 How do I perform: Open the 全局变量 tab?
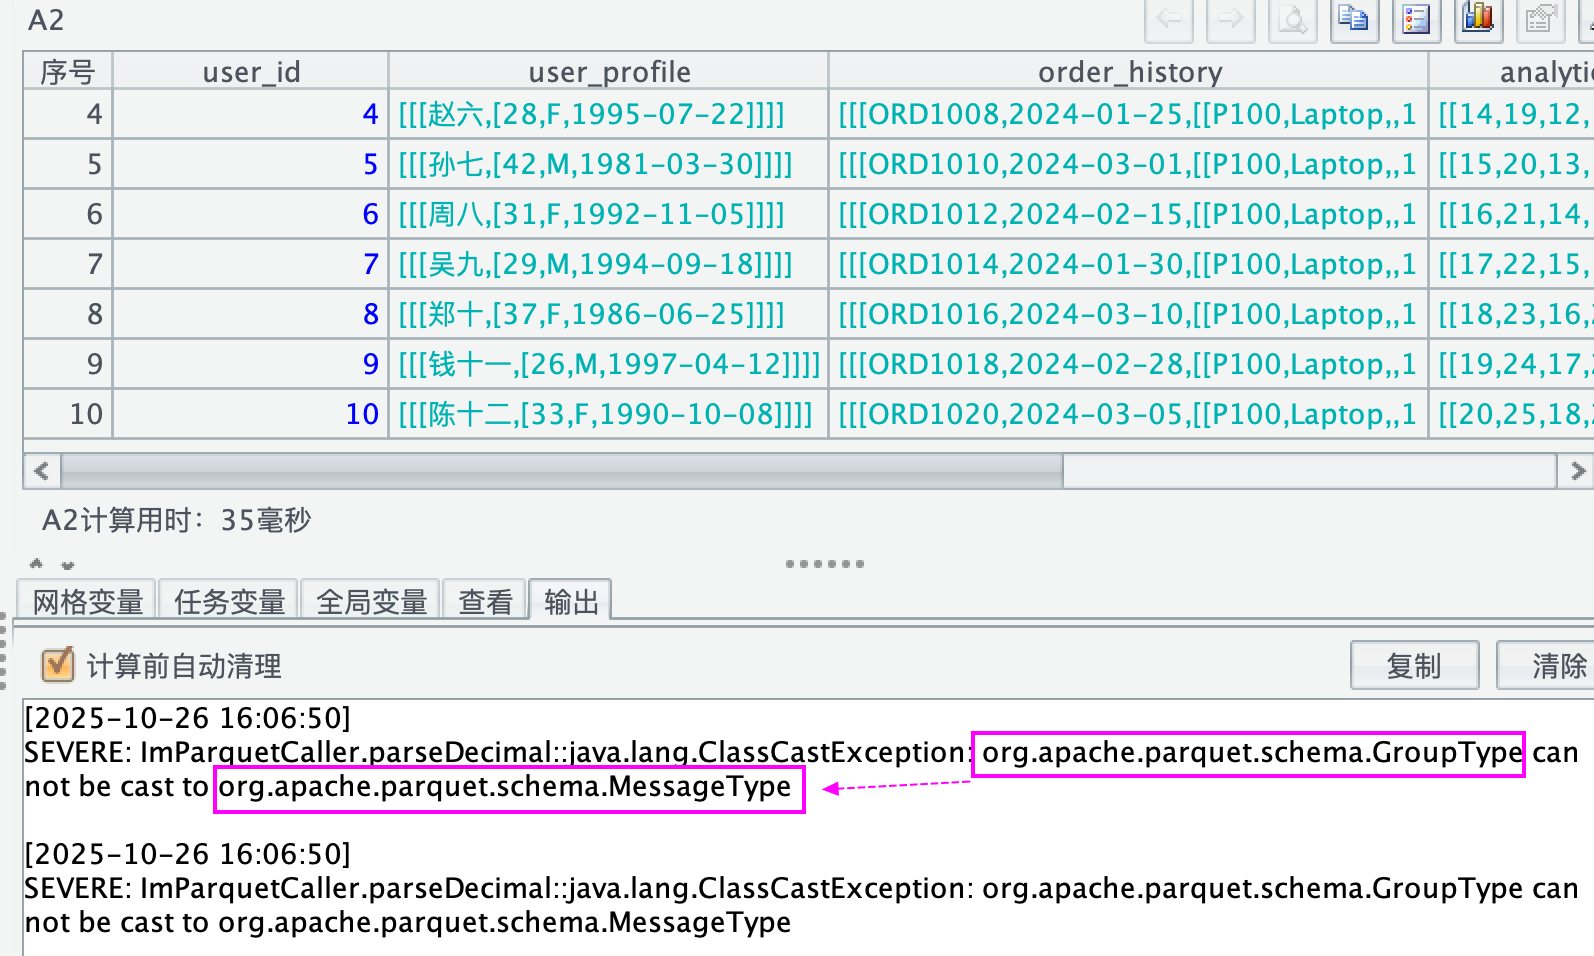(x=371, y=601)
